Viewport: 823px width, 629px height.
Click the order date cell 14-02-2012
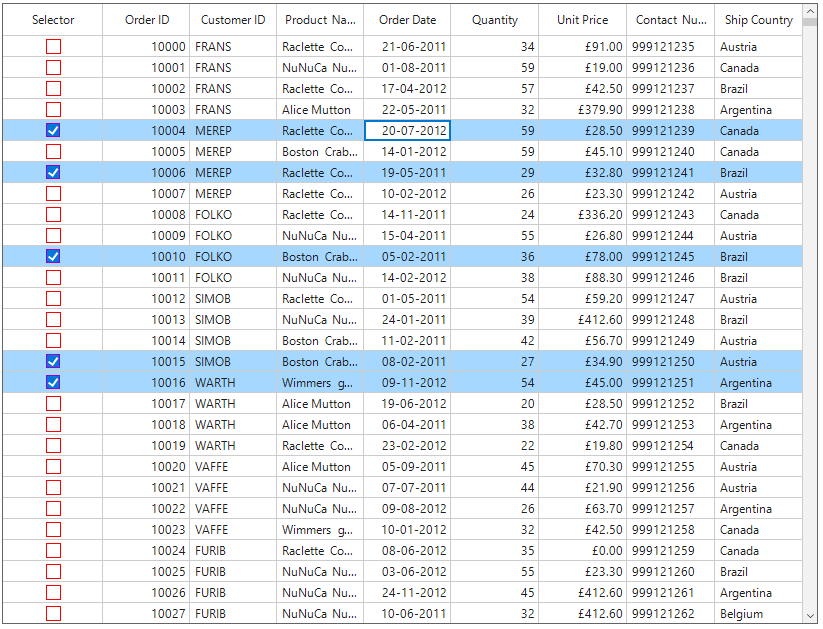click(x=407, y=278)
